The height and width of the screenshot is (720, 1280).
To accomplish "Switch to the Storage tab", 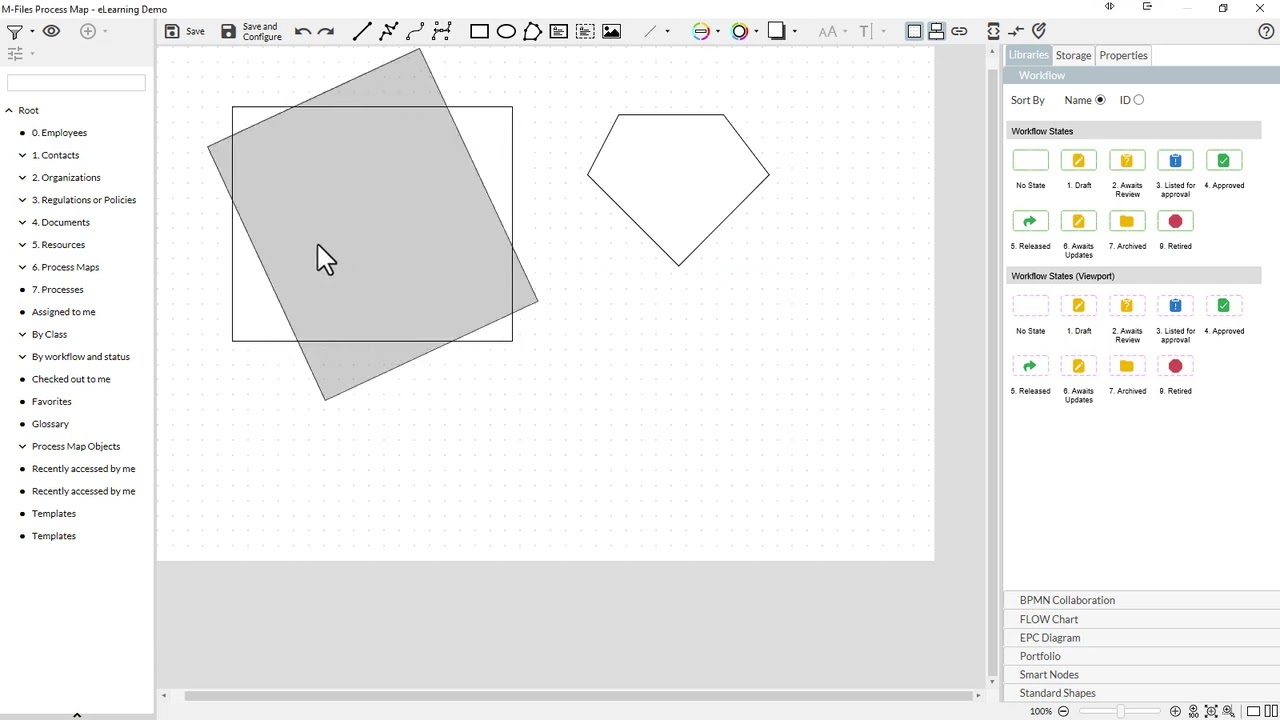I will (1073, 56).
